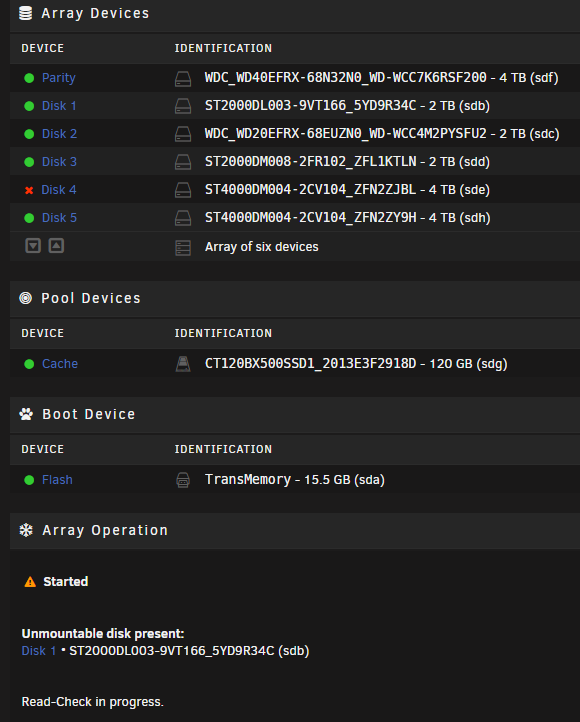The width and height of the screenshot is (580, 722).
Task: Open the Cache pool device link
Action: tap(60, 364)
